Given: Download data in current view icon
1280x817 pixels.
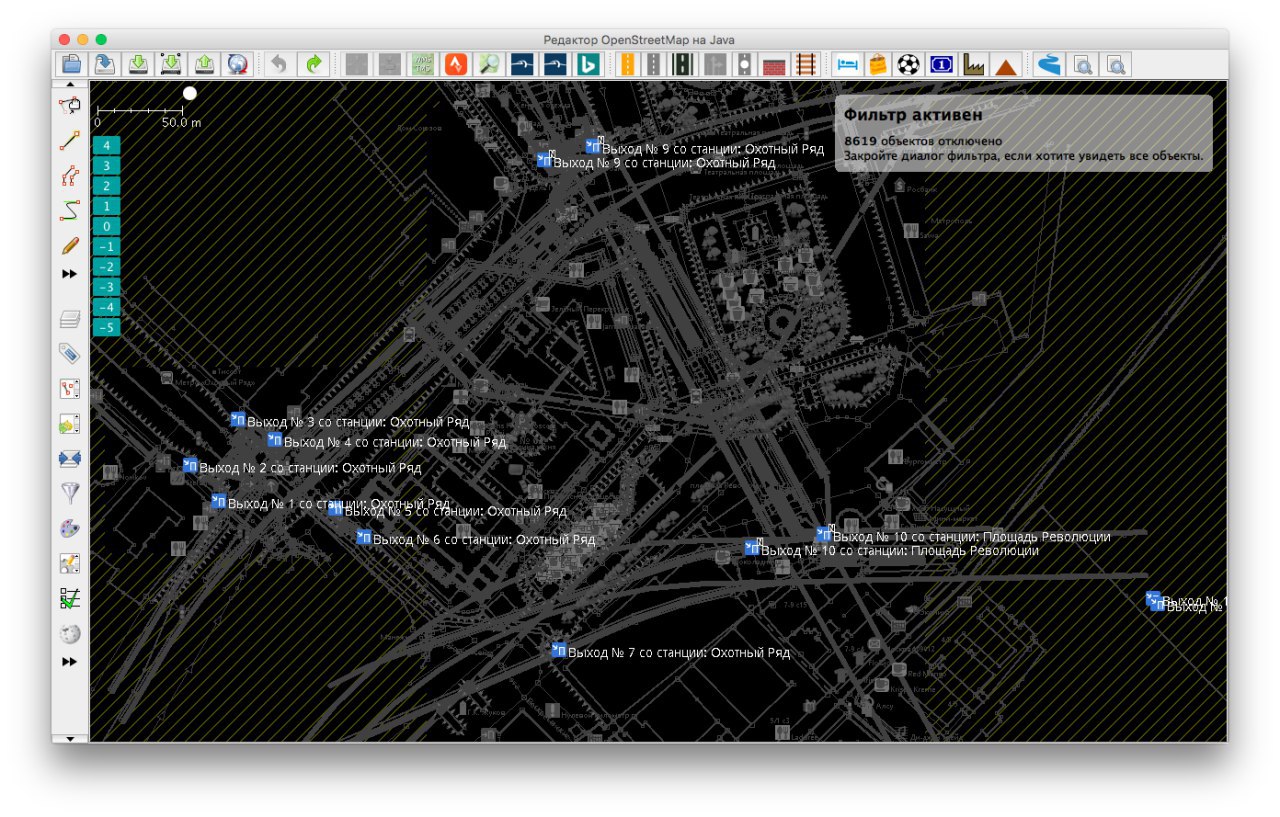Looking at the screenshot, I should pos(171,65).
